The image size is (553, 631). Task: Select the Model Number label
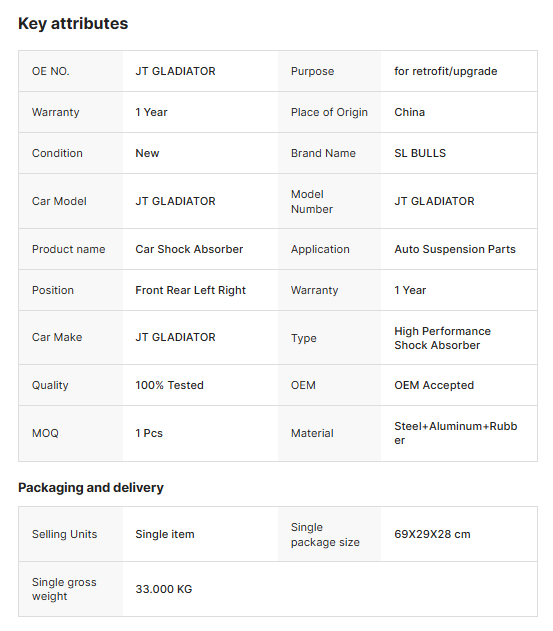tap(312, 202)
